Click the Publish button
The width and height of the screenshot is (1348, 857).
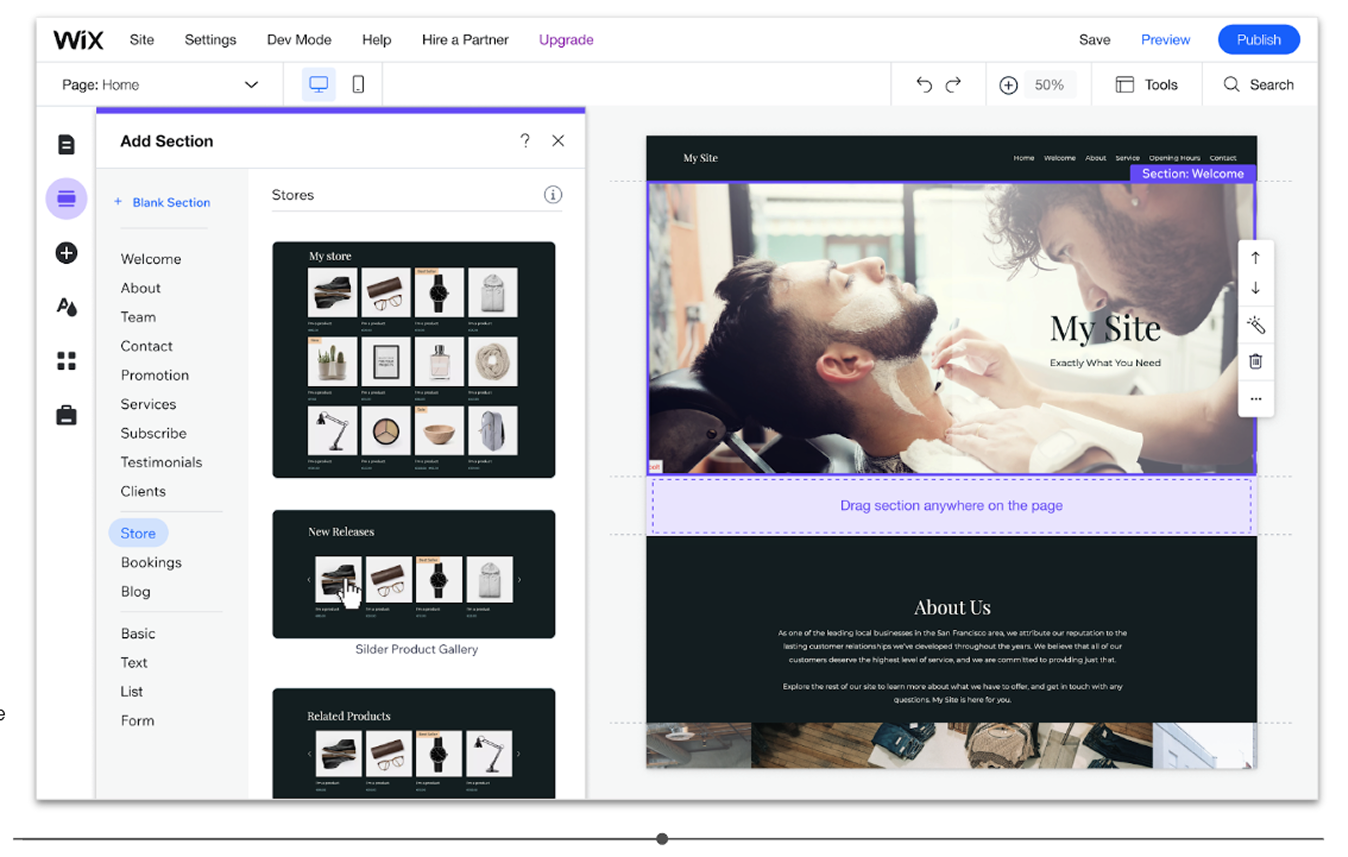pyautogui.click(x=1258, y=40)
